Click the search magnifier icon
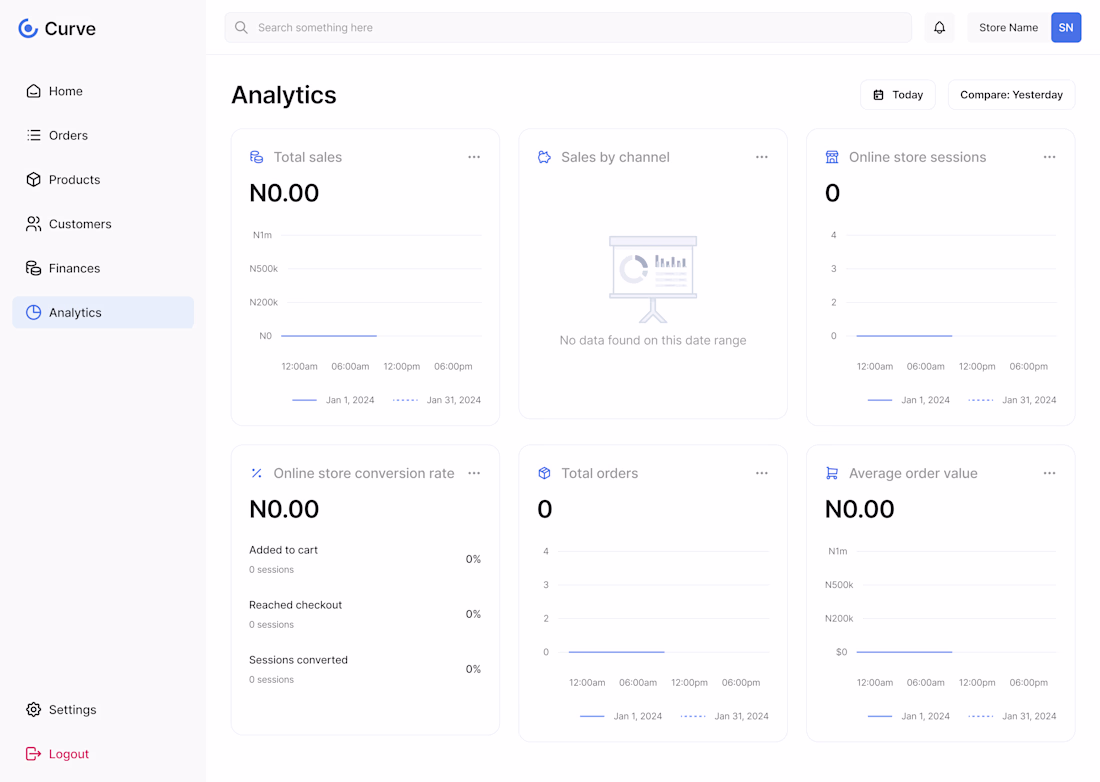1100x782 pixels. pos(241,27)
